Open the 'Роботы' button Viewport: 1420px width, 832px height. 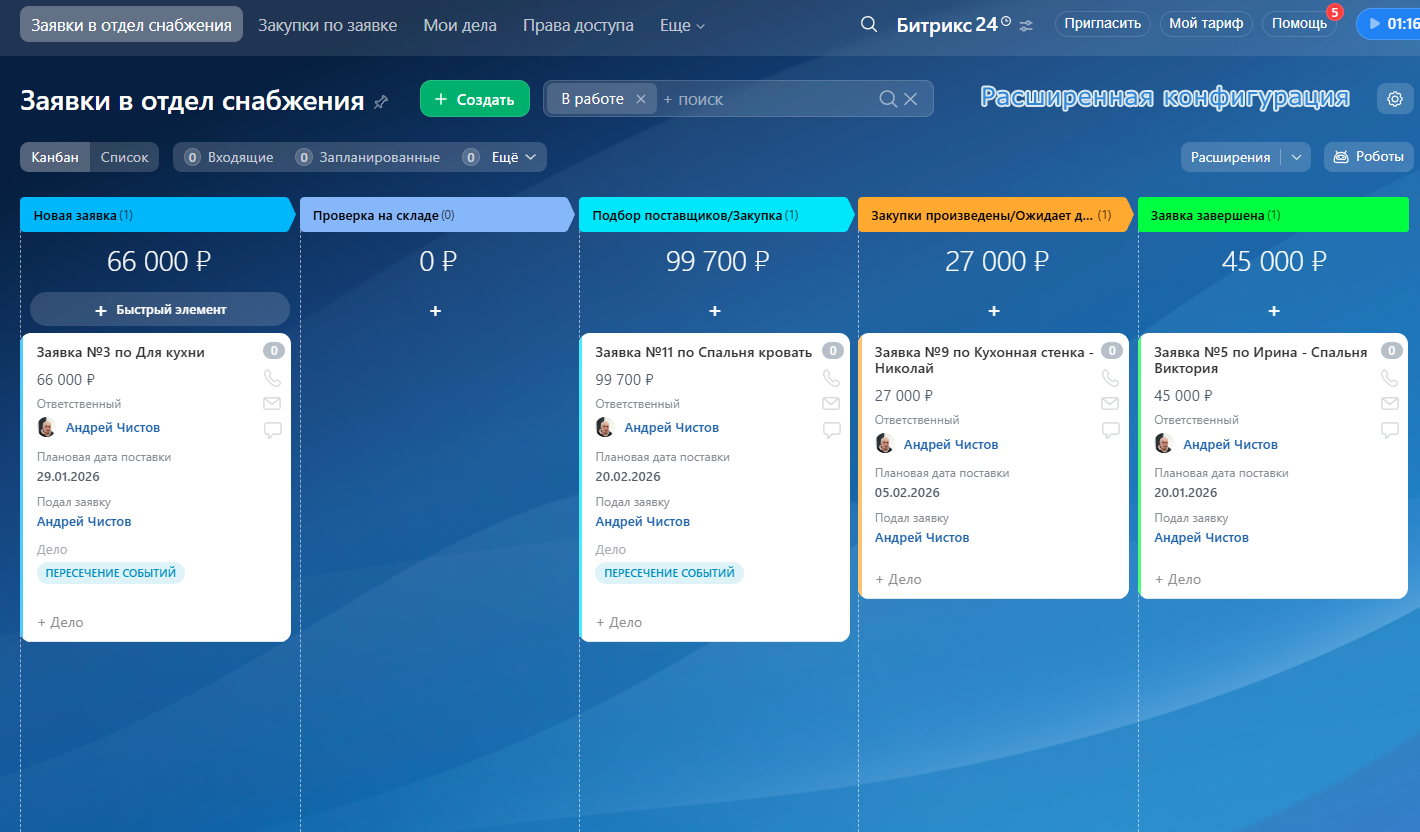[x=1369, y=157]
